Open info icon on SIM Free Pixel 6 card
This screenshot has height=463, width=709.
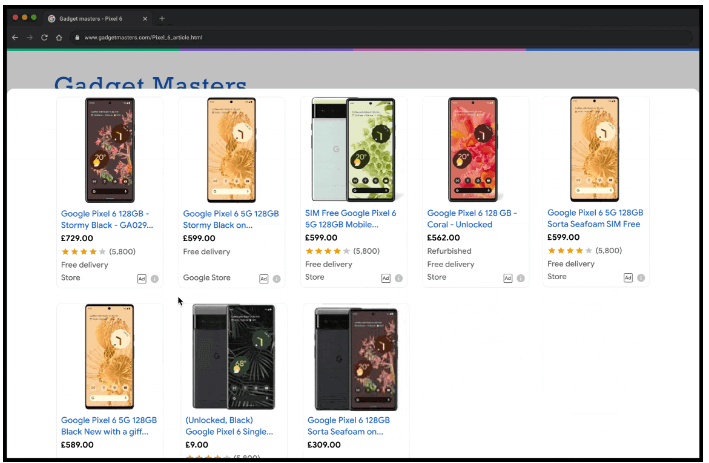399,278
